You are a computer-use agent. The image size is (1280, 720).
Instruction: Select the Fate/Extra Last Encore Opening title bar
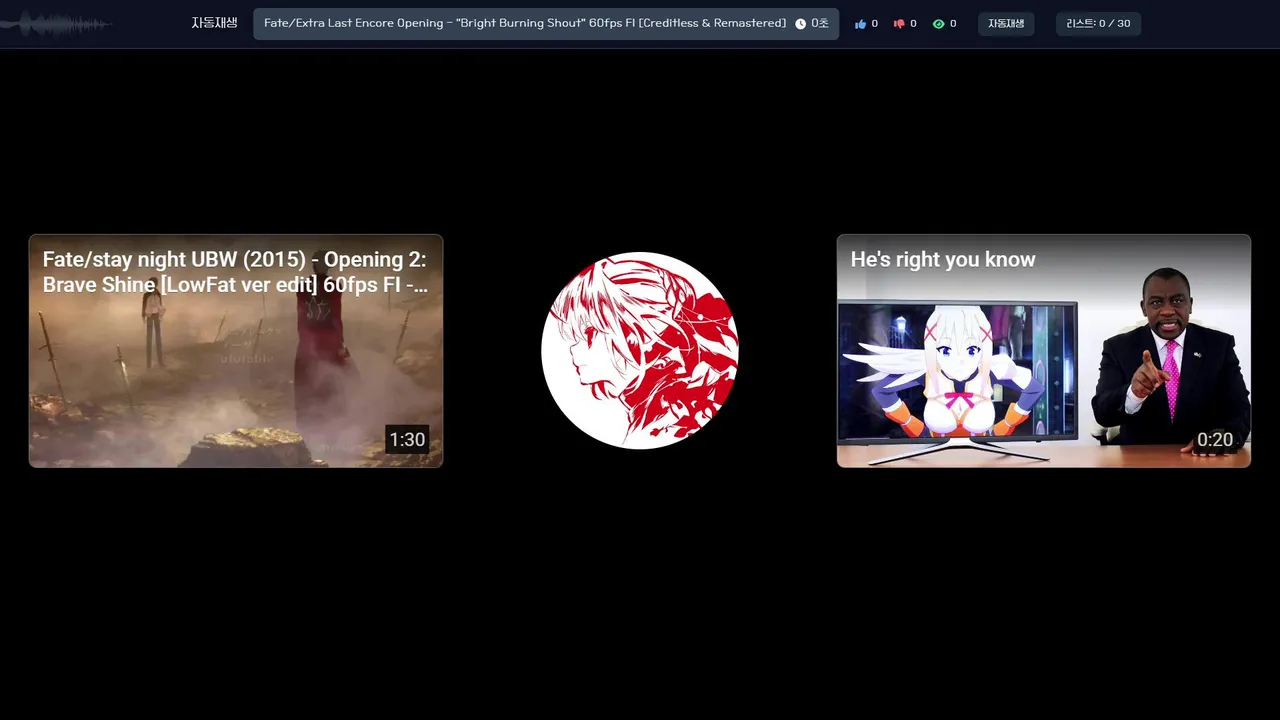point(546,24)
